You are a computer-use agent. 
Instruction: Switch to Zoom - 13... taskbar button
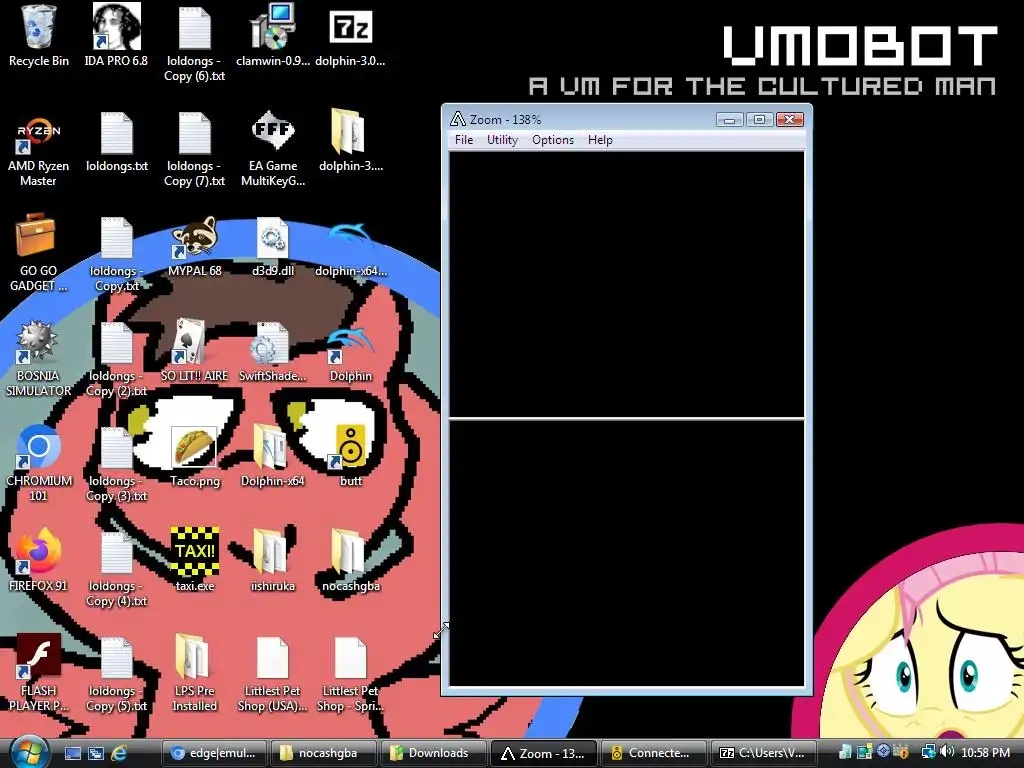(543, 753)
